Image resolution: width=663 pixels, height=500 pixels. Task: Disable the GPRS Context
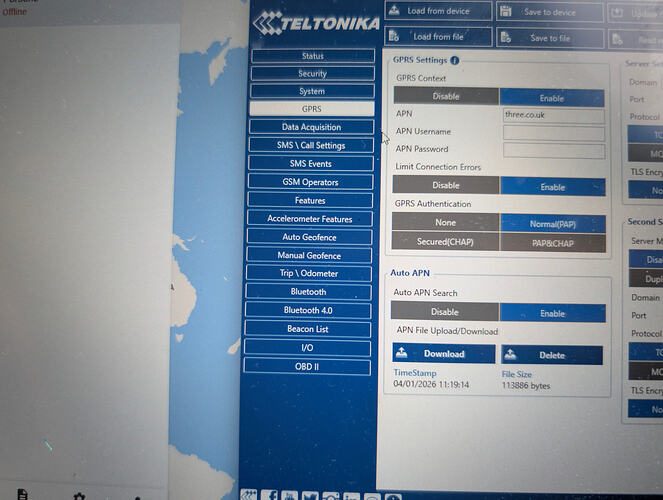point(445,96)
